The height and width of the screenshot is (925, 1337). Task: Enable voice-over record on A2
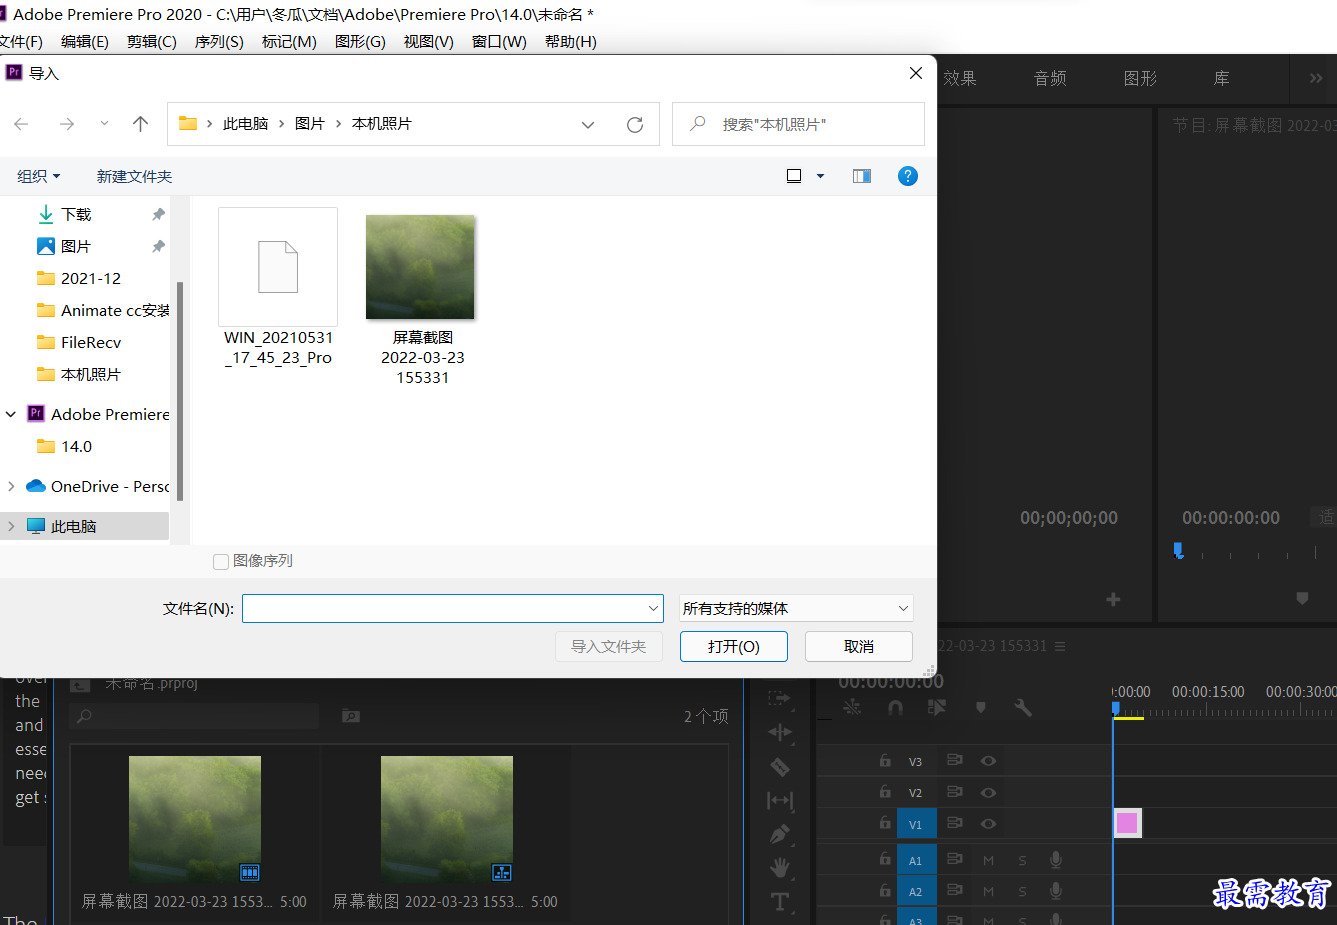point(1056,891)
